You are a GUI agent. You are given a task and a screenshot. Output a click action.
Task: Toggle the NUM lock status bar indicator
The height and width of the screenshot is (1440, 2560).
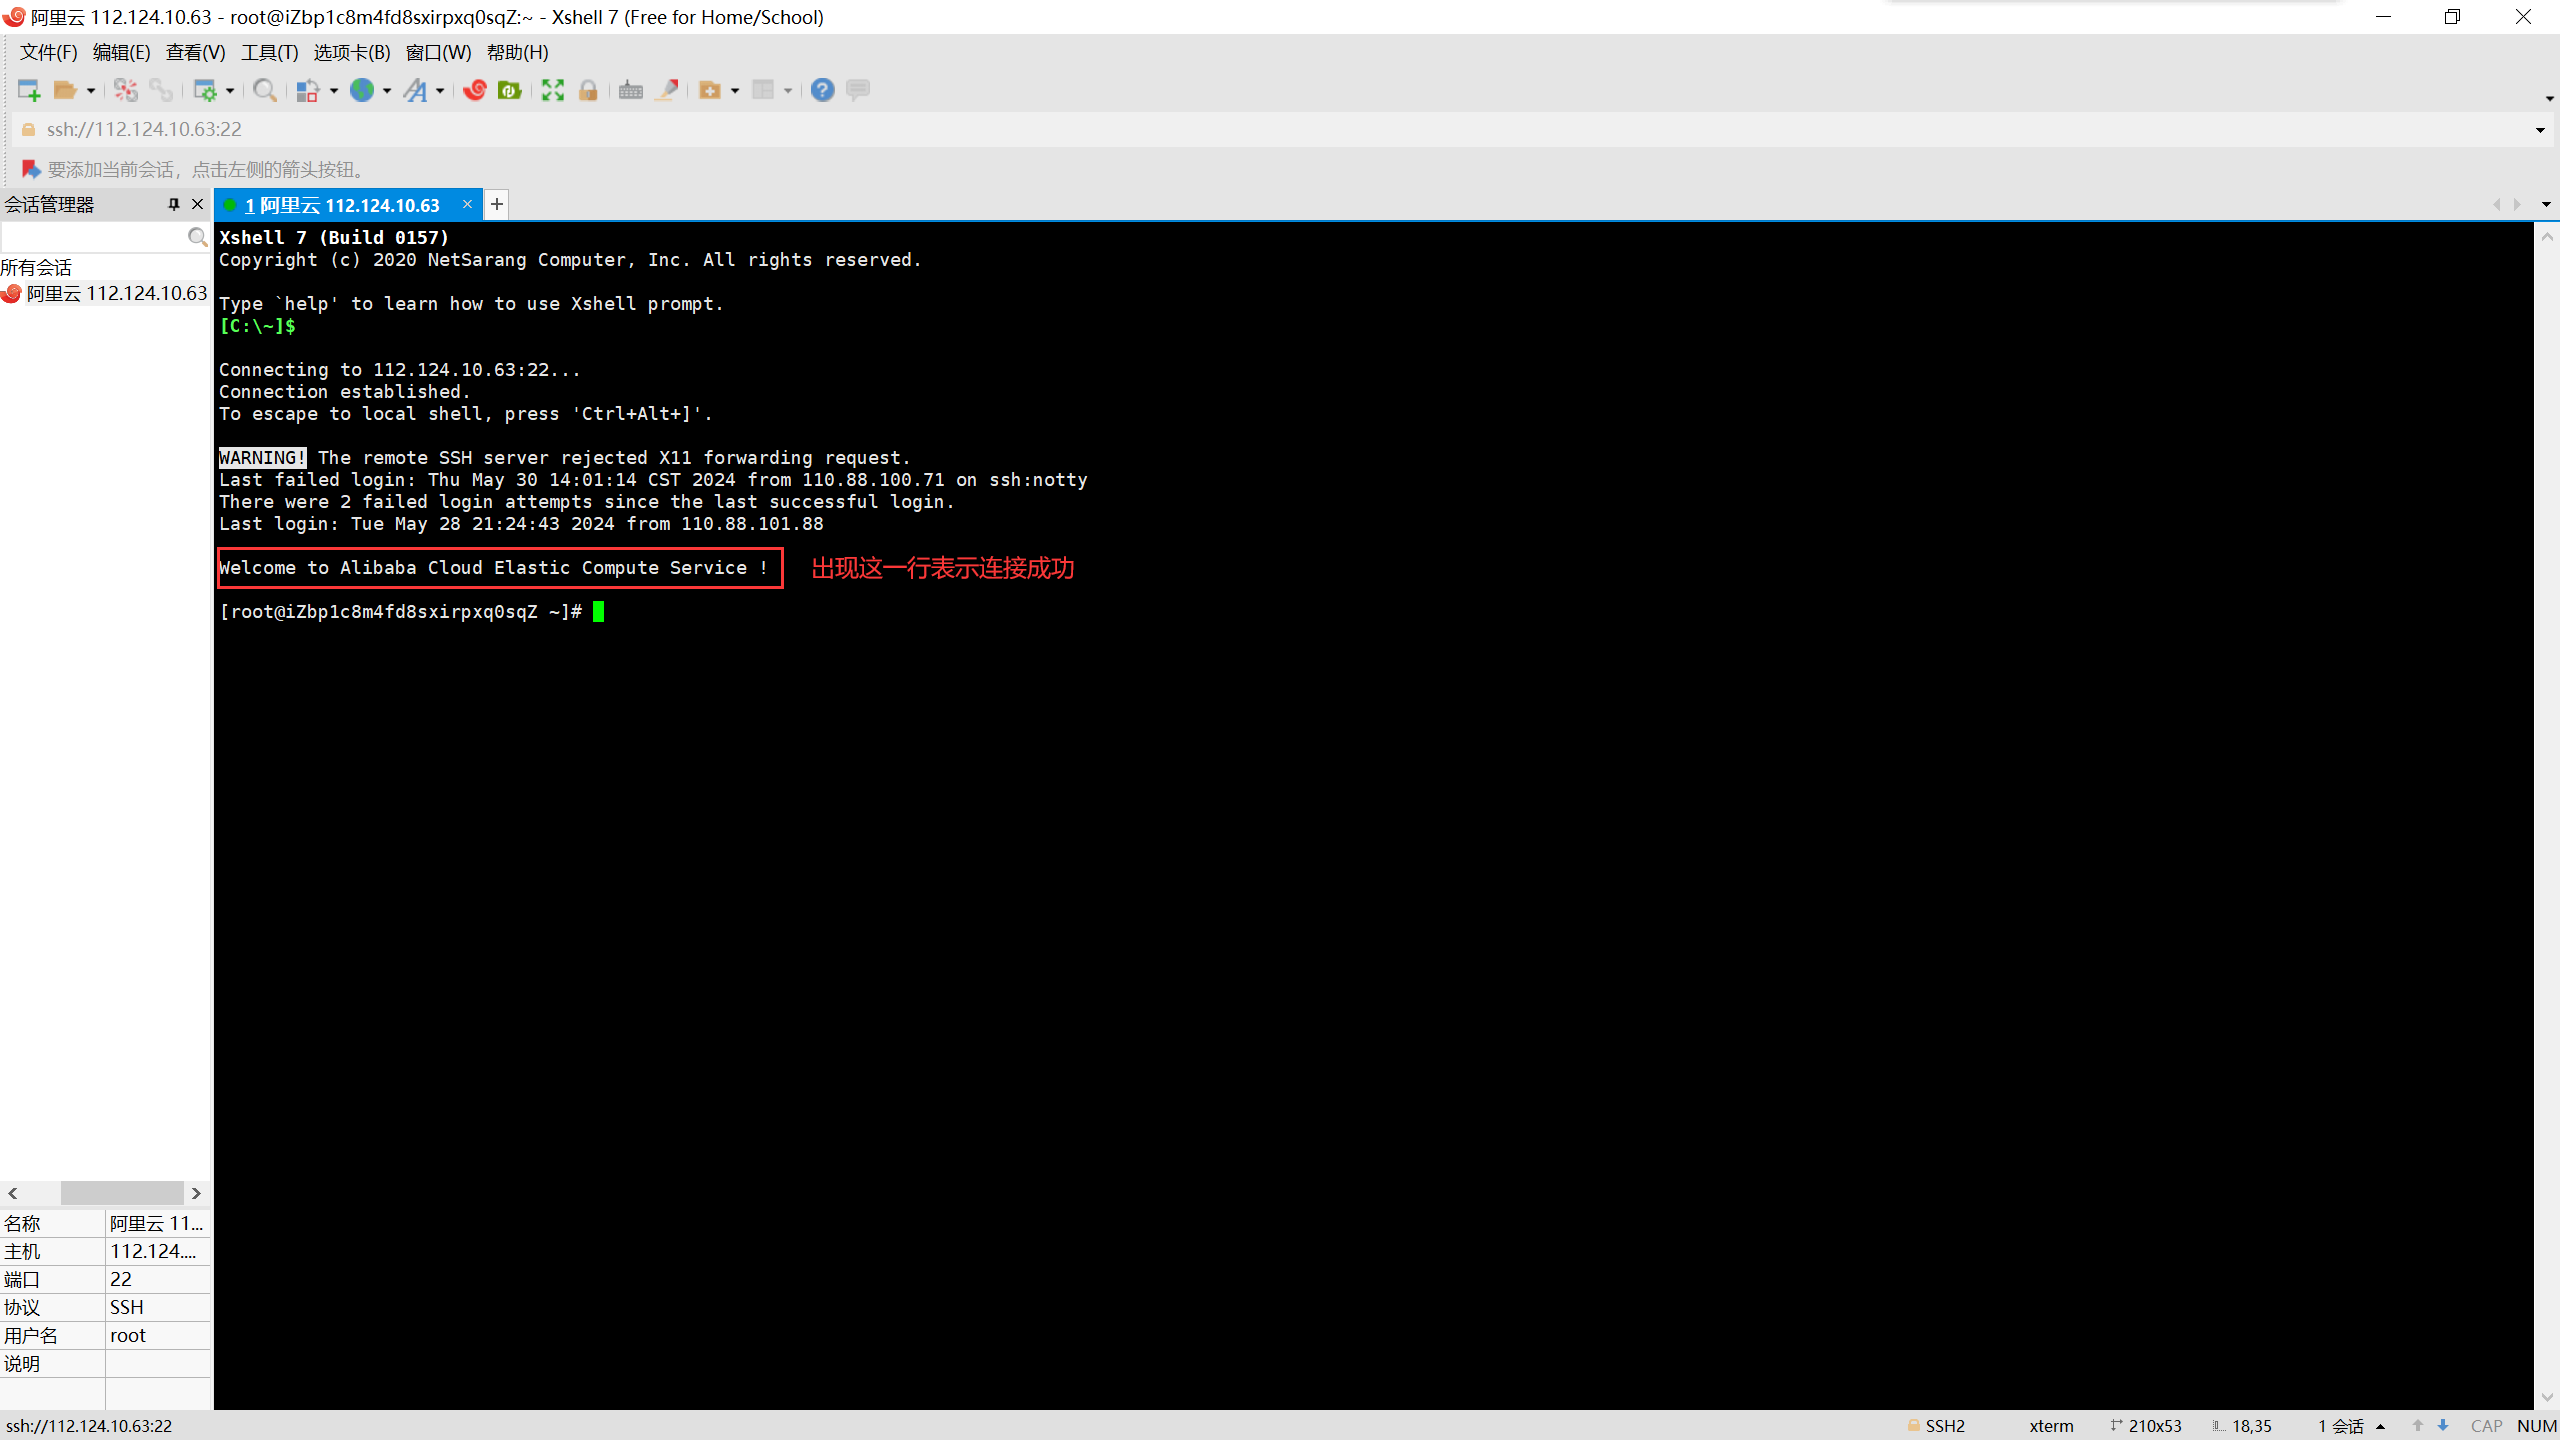click(2534, 1426)
